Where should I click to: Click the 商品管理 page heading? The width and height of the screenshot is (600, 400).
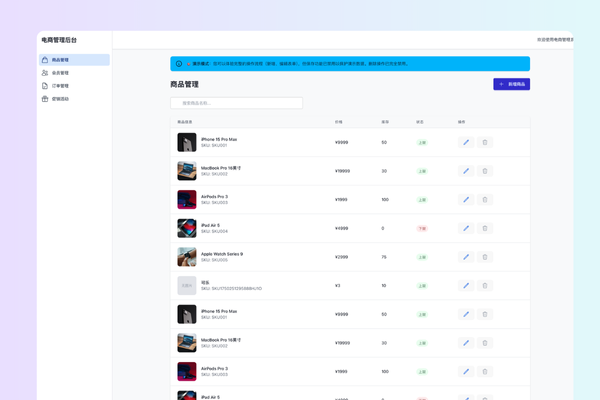click(184, 84)
